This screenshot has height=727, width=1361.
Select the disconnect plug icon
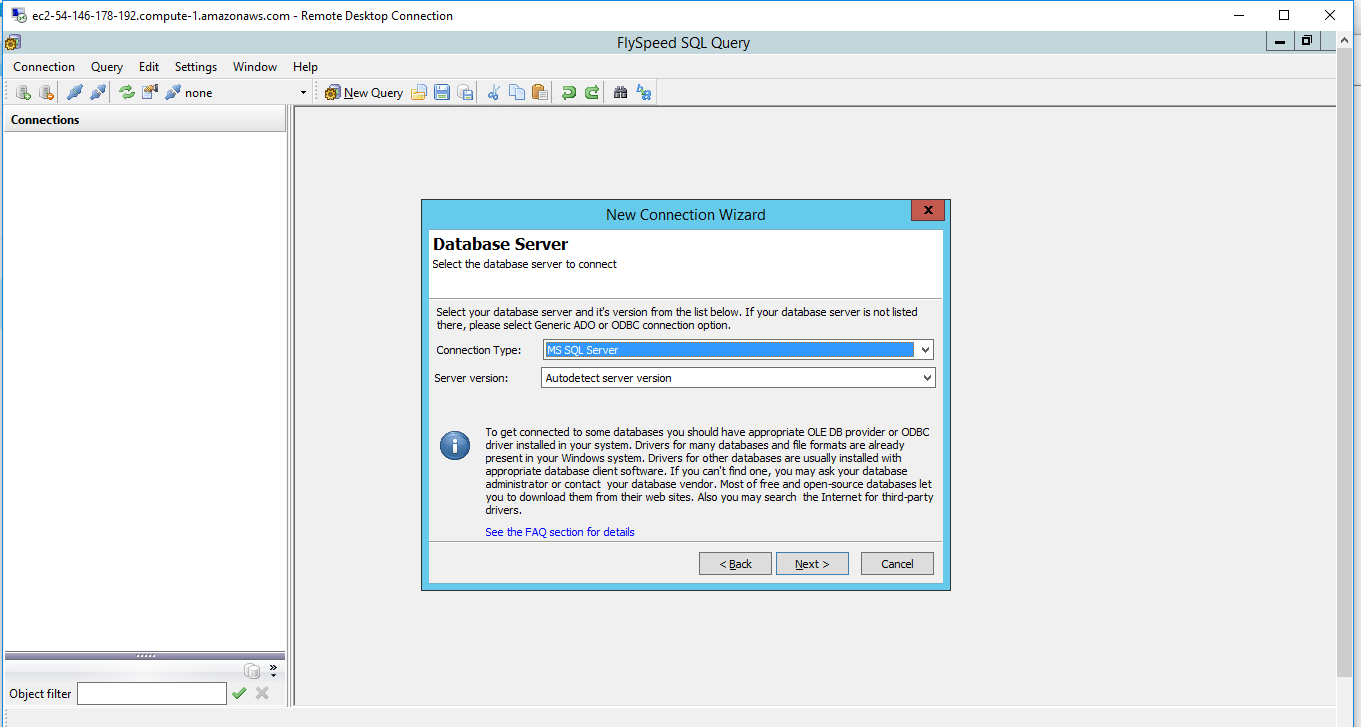[x=97, y=92]
